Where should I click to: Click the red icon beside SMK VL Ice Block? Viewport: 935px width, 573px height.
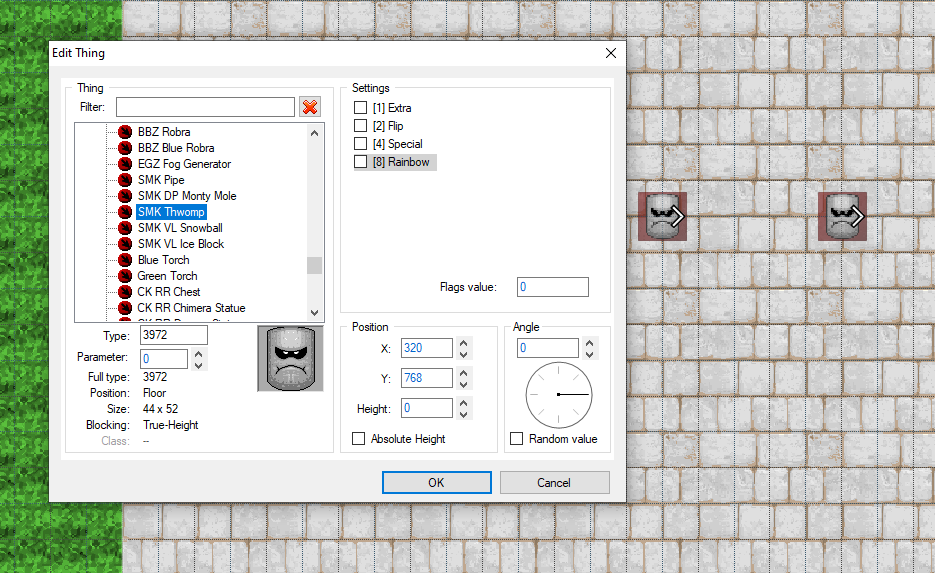125,244
